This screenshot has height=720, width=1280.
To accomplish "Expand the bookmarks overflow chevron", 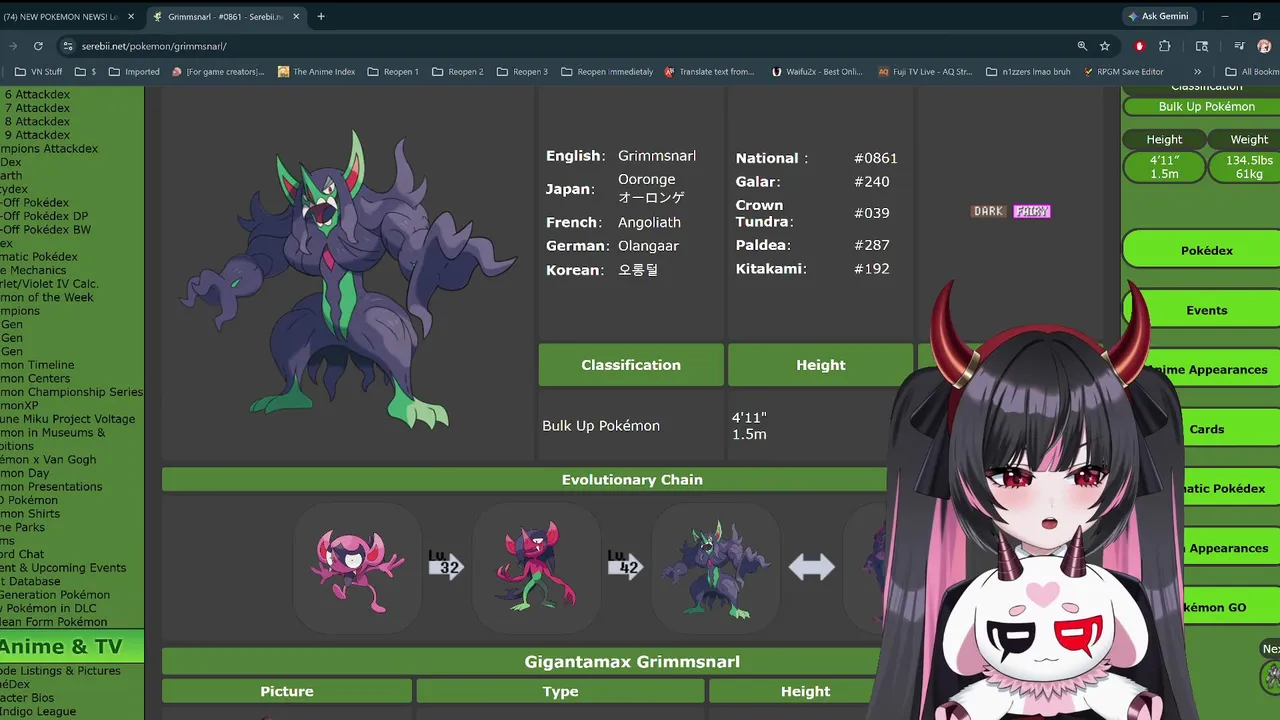I will coord(1198,72).
